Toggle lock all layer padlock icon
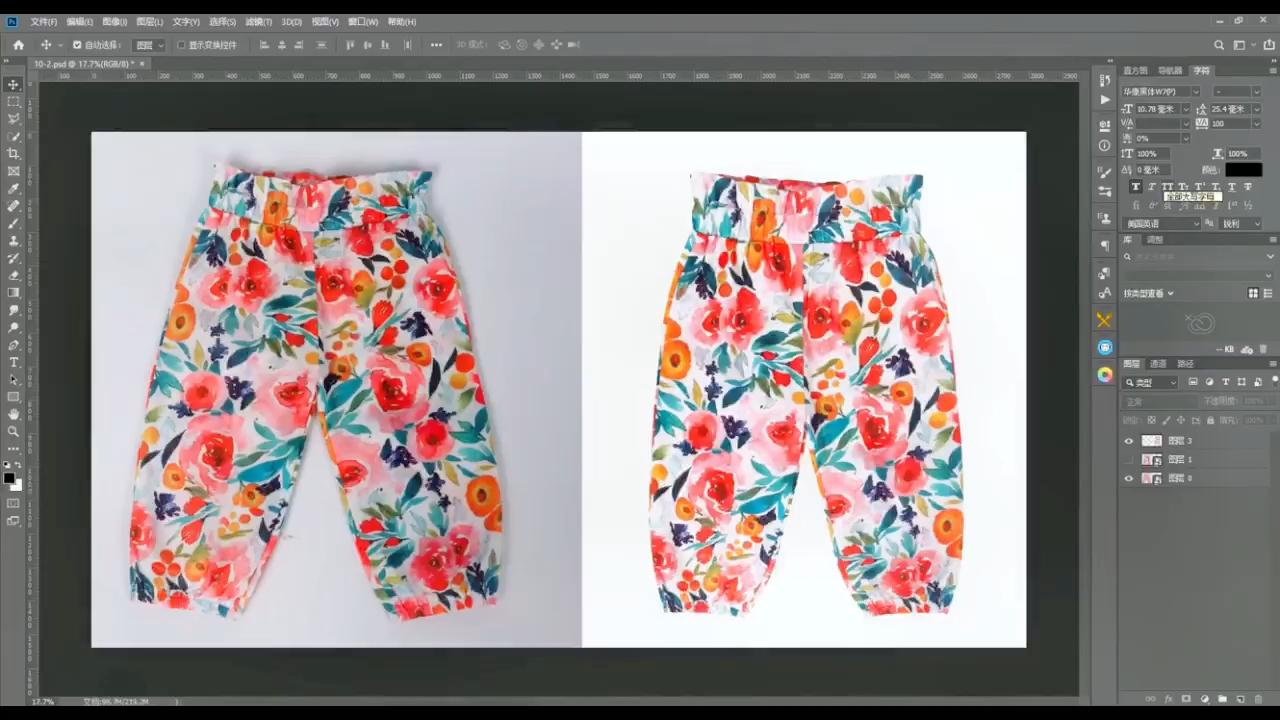 coord(1210,420)
